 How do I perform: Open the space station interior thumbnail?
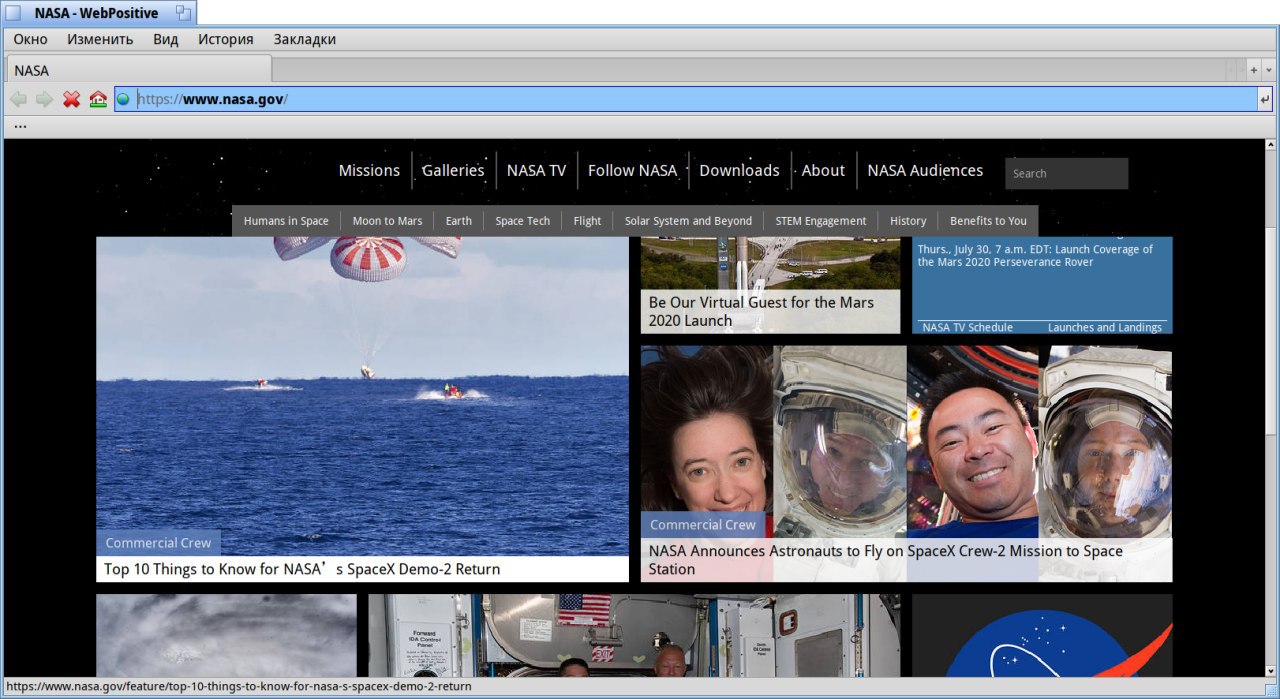pos(634,635)
